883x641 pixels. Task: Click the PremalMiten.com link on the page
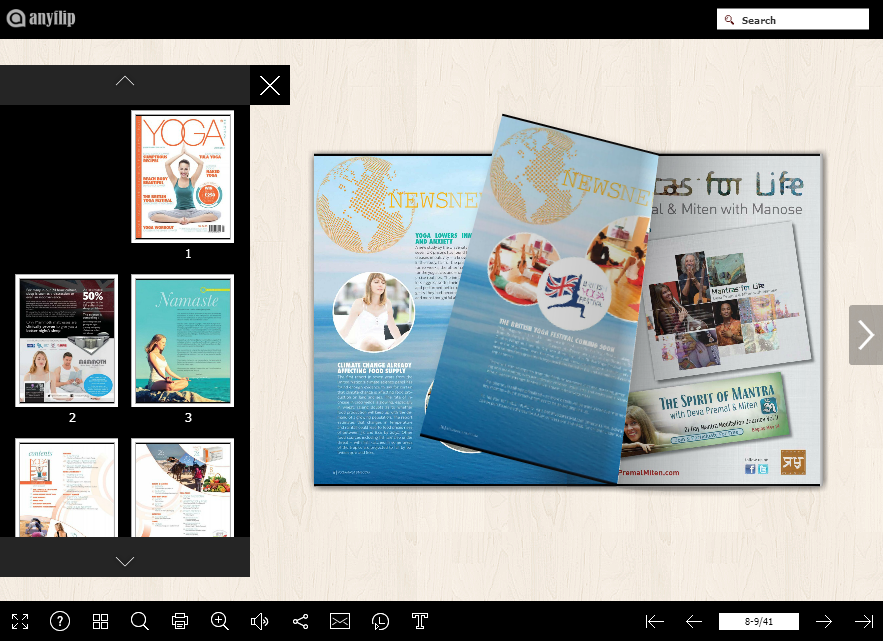(649, 473)
